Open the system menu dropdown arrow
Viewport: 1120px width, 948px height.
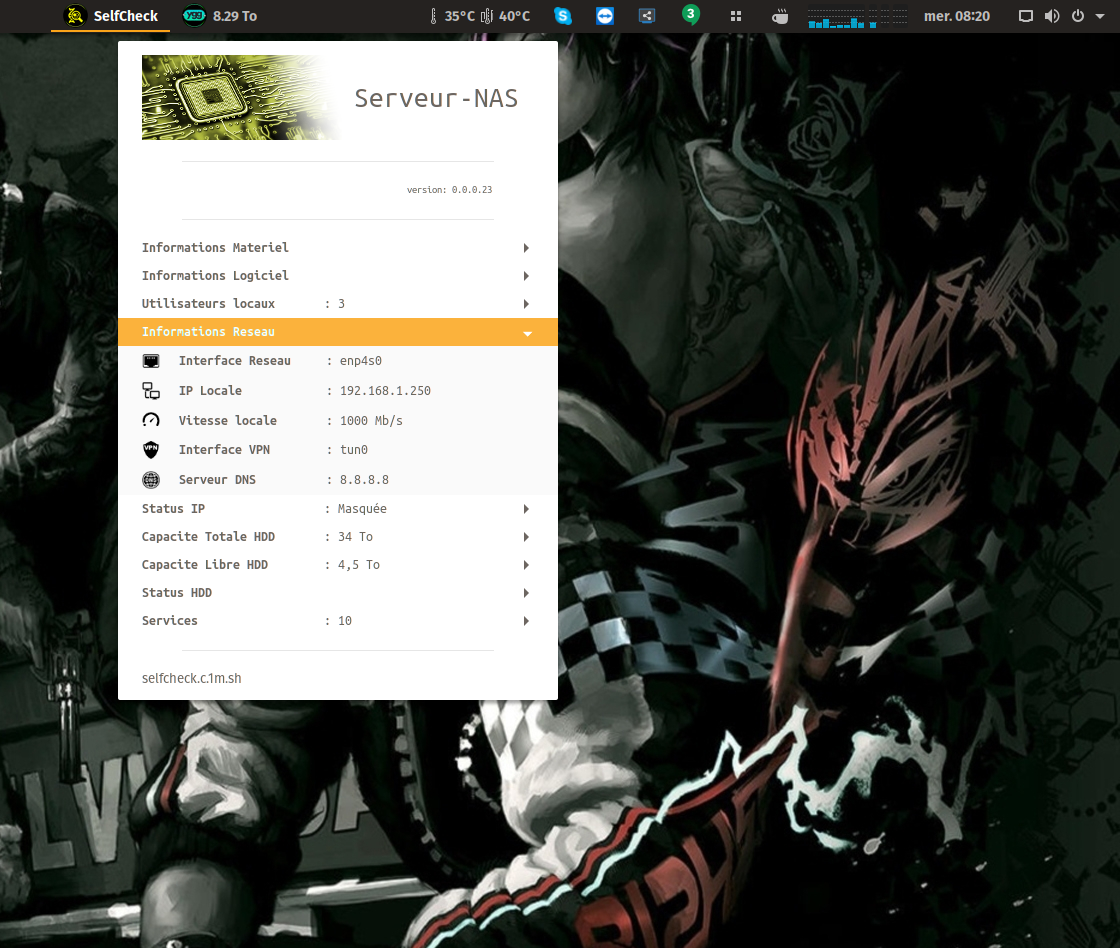(1100, 16)
